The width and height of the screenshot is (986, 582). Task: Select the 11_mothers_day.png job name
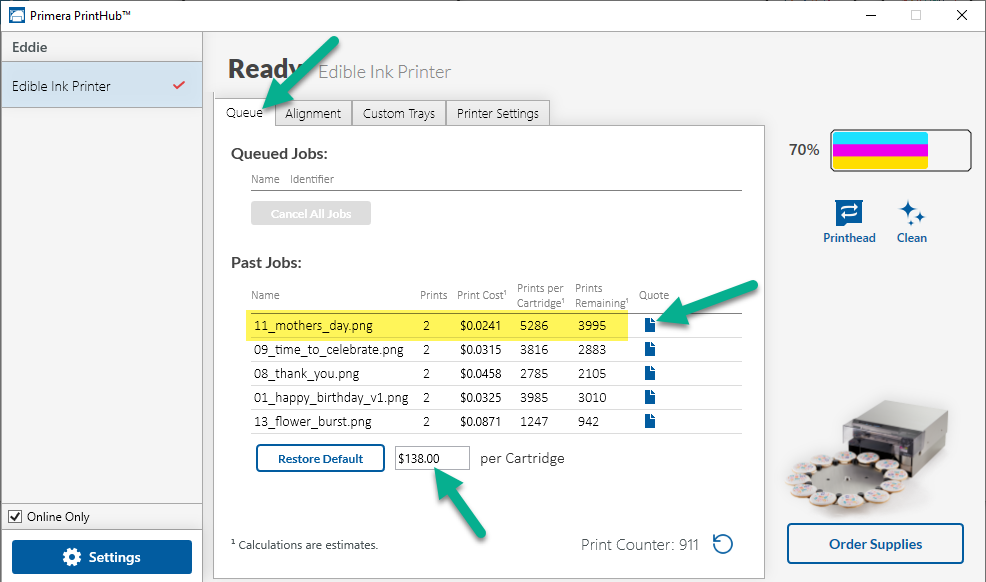pos(313,326)
